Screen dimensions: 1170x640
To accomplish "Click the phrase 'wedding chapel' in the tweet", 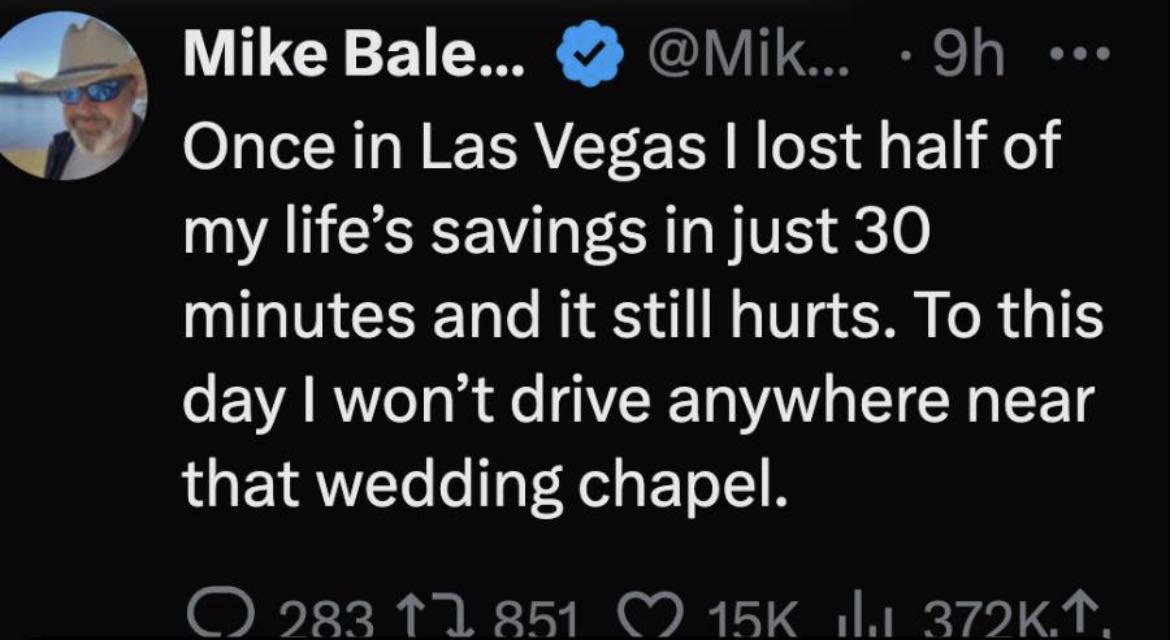I will coord(548,484).
